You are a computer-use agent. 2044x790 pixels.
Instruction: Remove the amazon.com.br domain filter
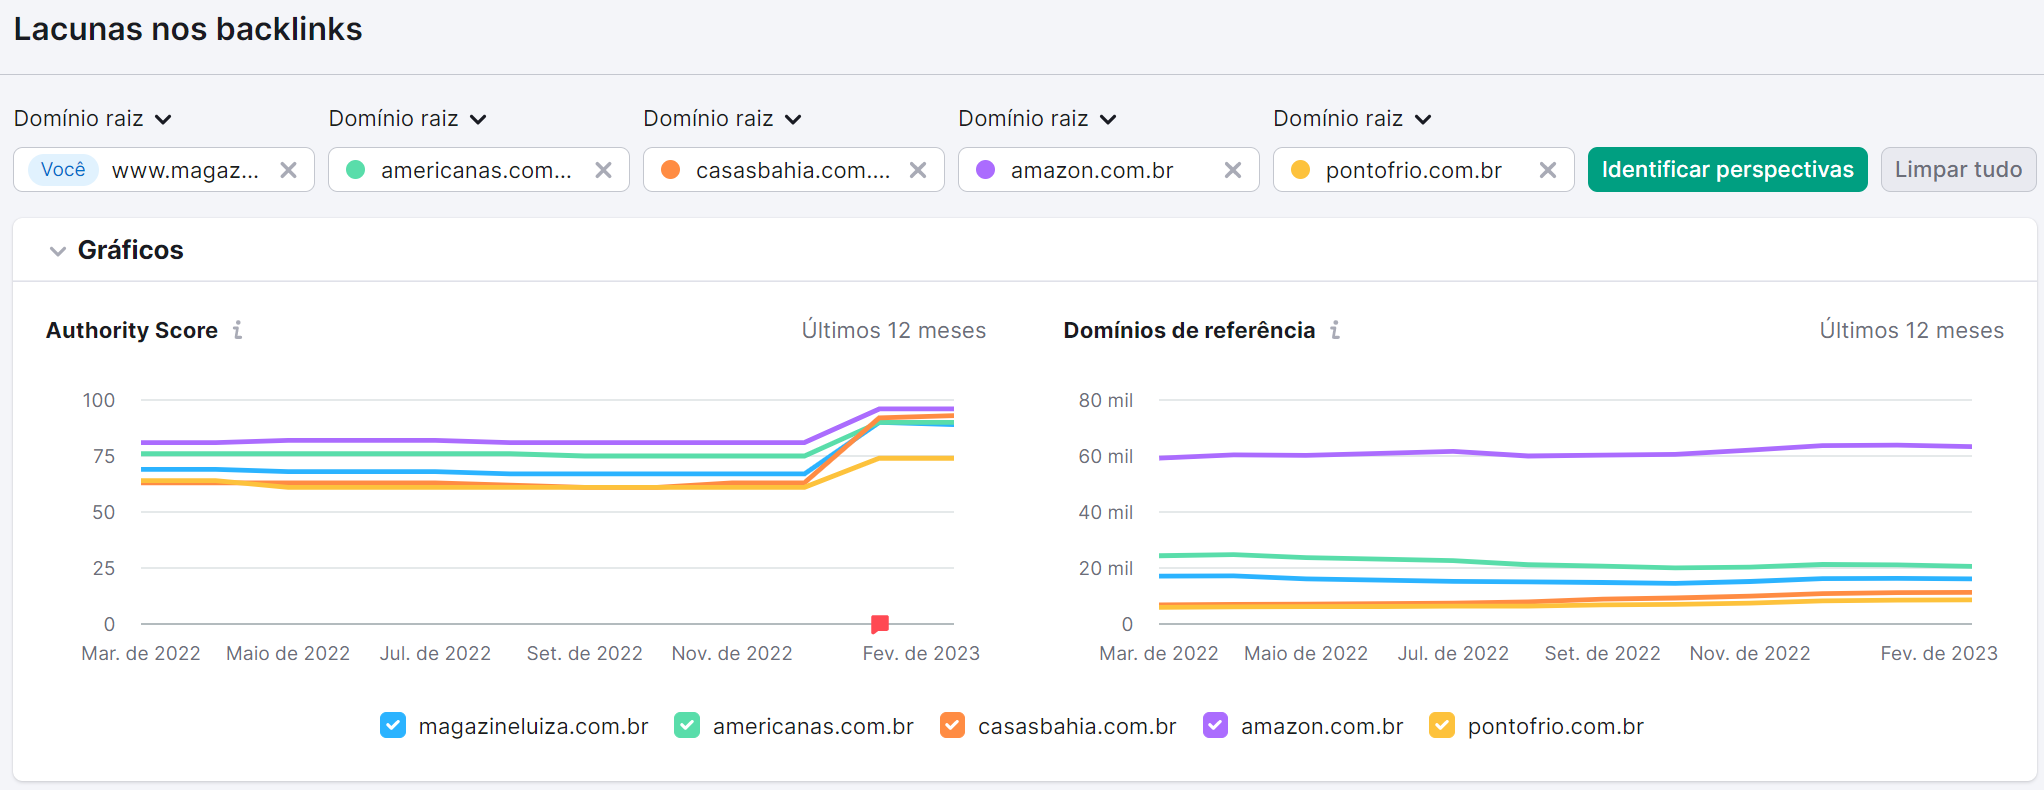click(x=1233, y=170)
